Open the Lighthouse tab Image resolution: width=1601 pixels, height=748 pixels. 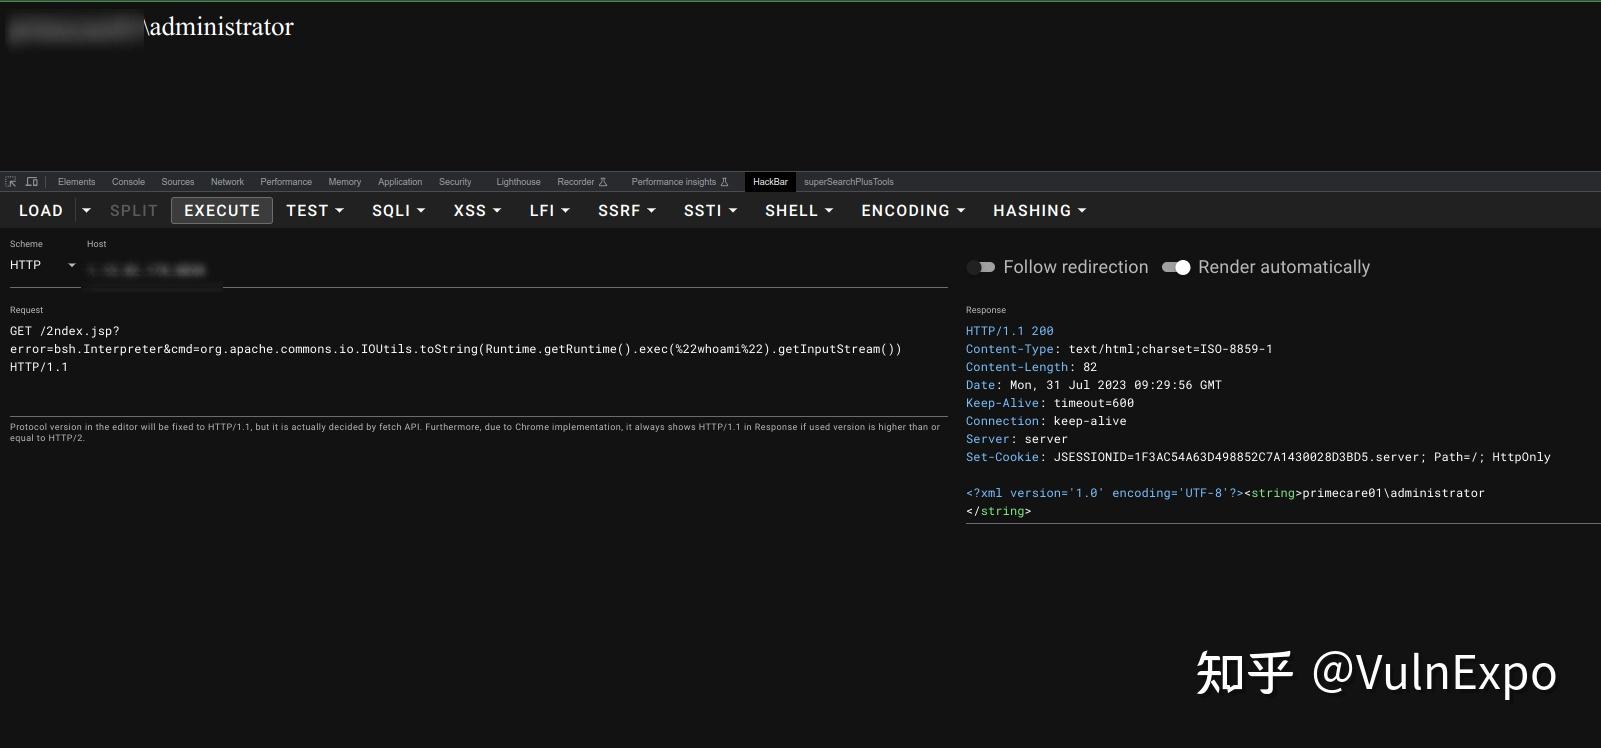tap(518, 182)
